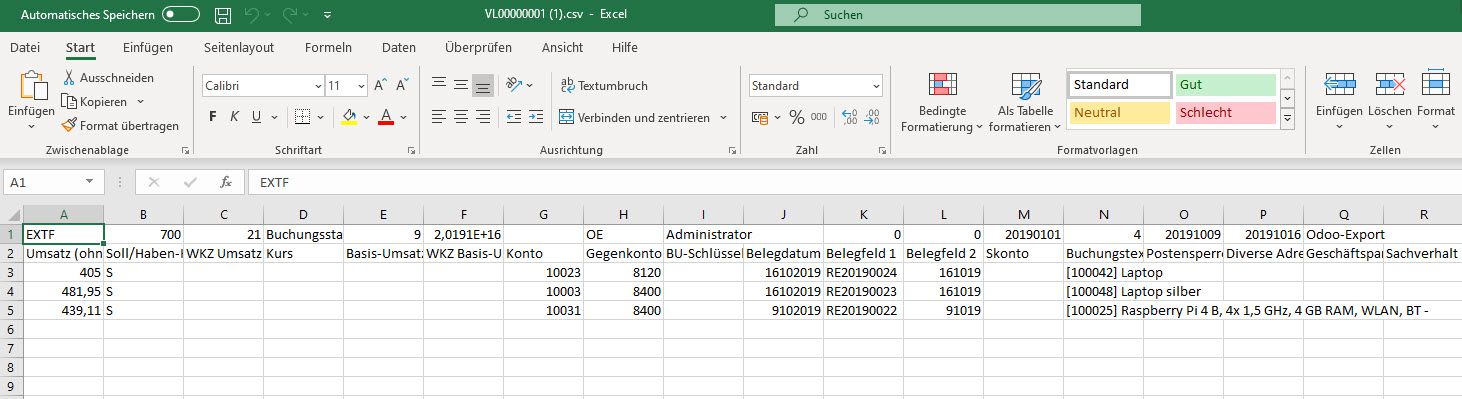Open the Datei tab

(x=25, y=47)
